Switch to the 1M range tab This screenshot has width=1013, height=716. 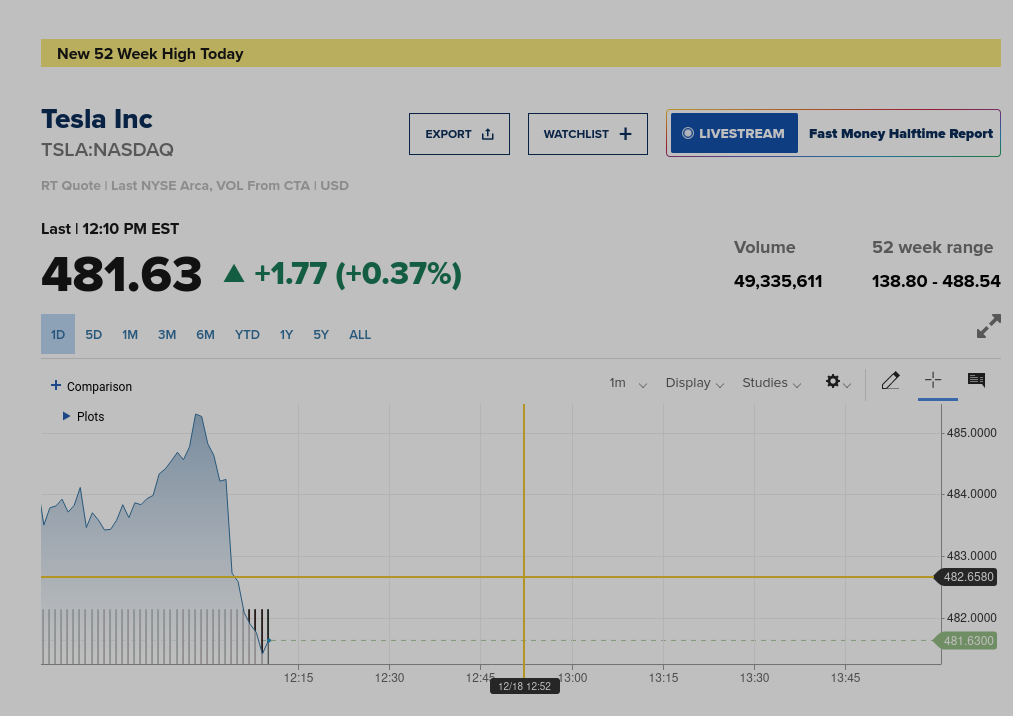pos(130,334)
